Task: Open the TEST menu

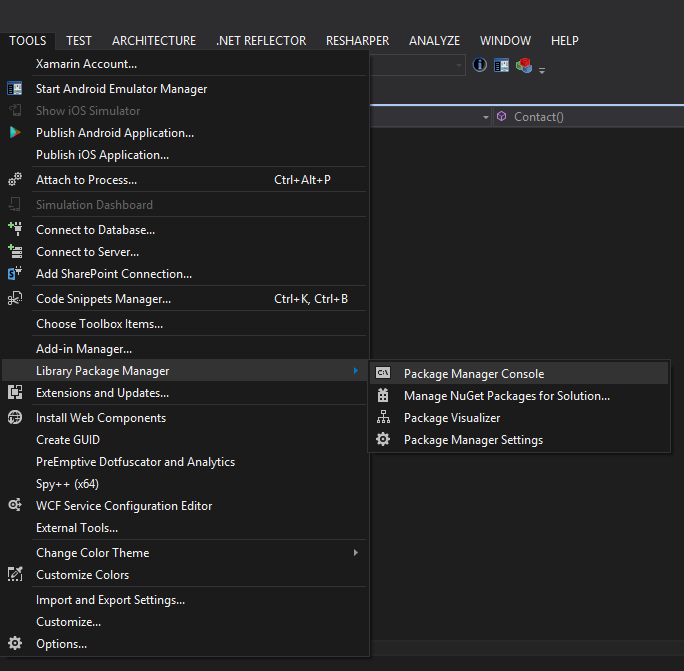Action: 79,41
